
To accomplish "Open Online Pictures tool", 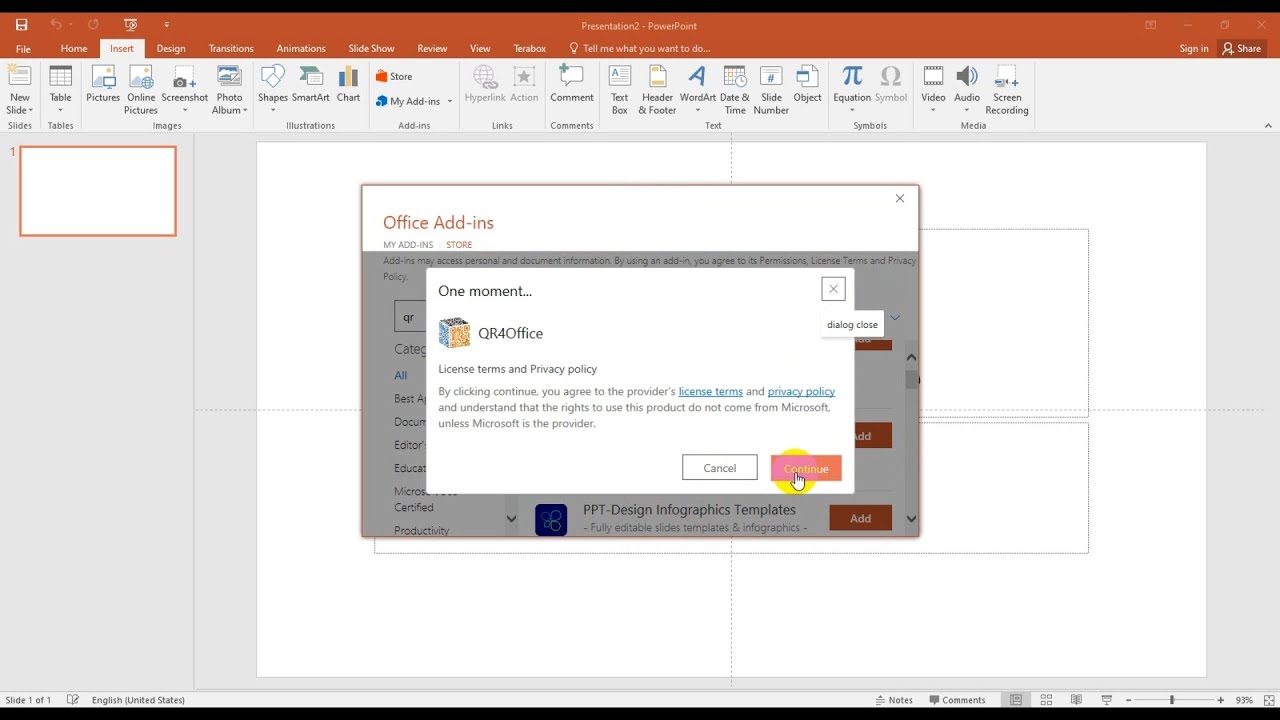I will [x=141, y=89].
